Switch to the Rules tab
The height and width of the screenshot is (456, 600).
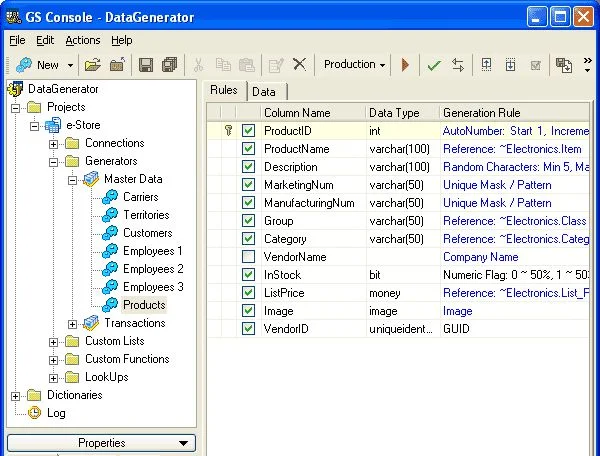tap(224, 90)
